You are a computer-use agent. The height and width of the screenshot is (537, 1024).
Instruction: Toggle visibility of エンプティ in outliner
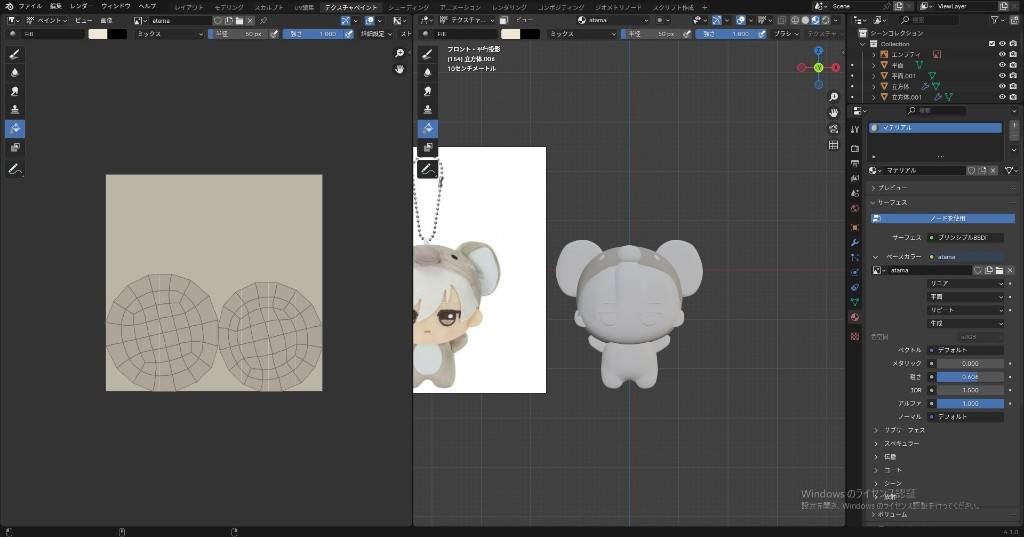pos(1002,54)
